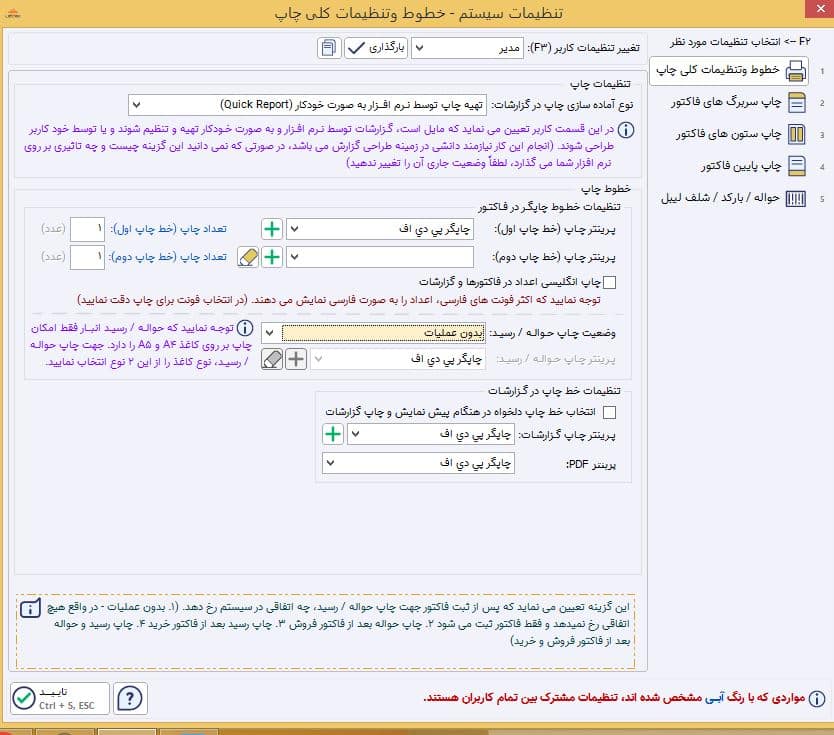
Task: Click the info icon in the dashed hint box
Action: pos(30,608)
